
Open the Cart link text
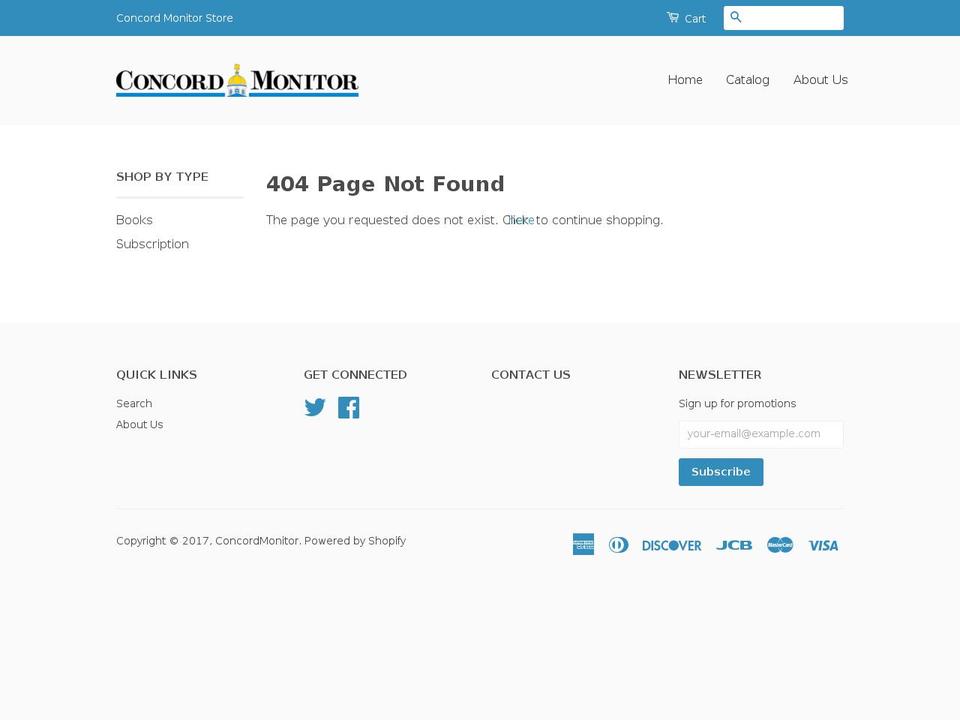click(695, 18)
